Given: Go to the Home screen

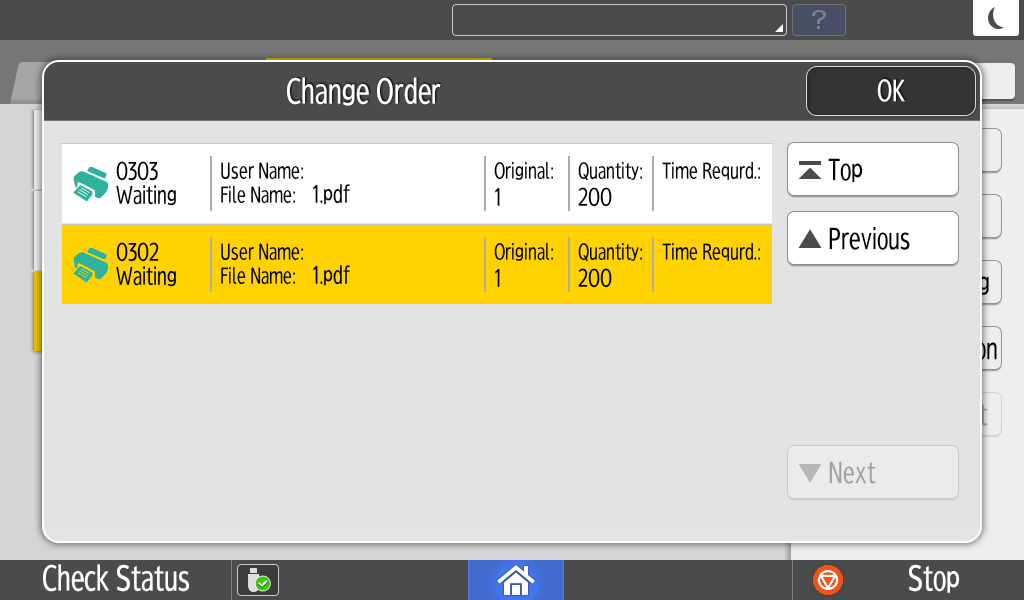Looking at the screenshot, I should click(x=515, y=579).
